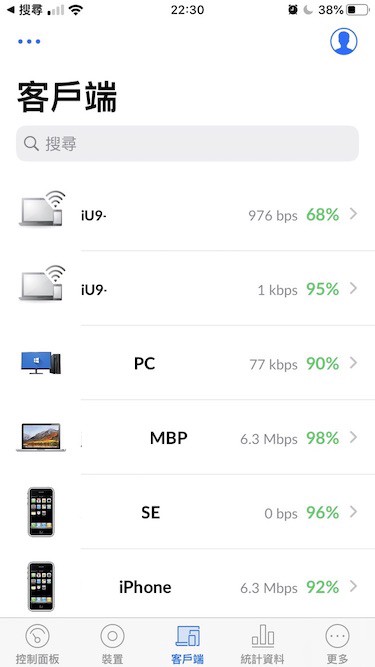Expand the PC client via its chevron
This screenshot has width=375, height=667.
(353, 363)
